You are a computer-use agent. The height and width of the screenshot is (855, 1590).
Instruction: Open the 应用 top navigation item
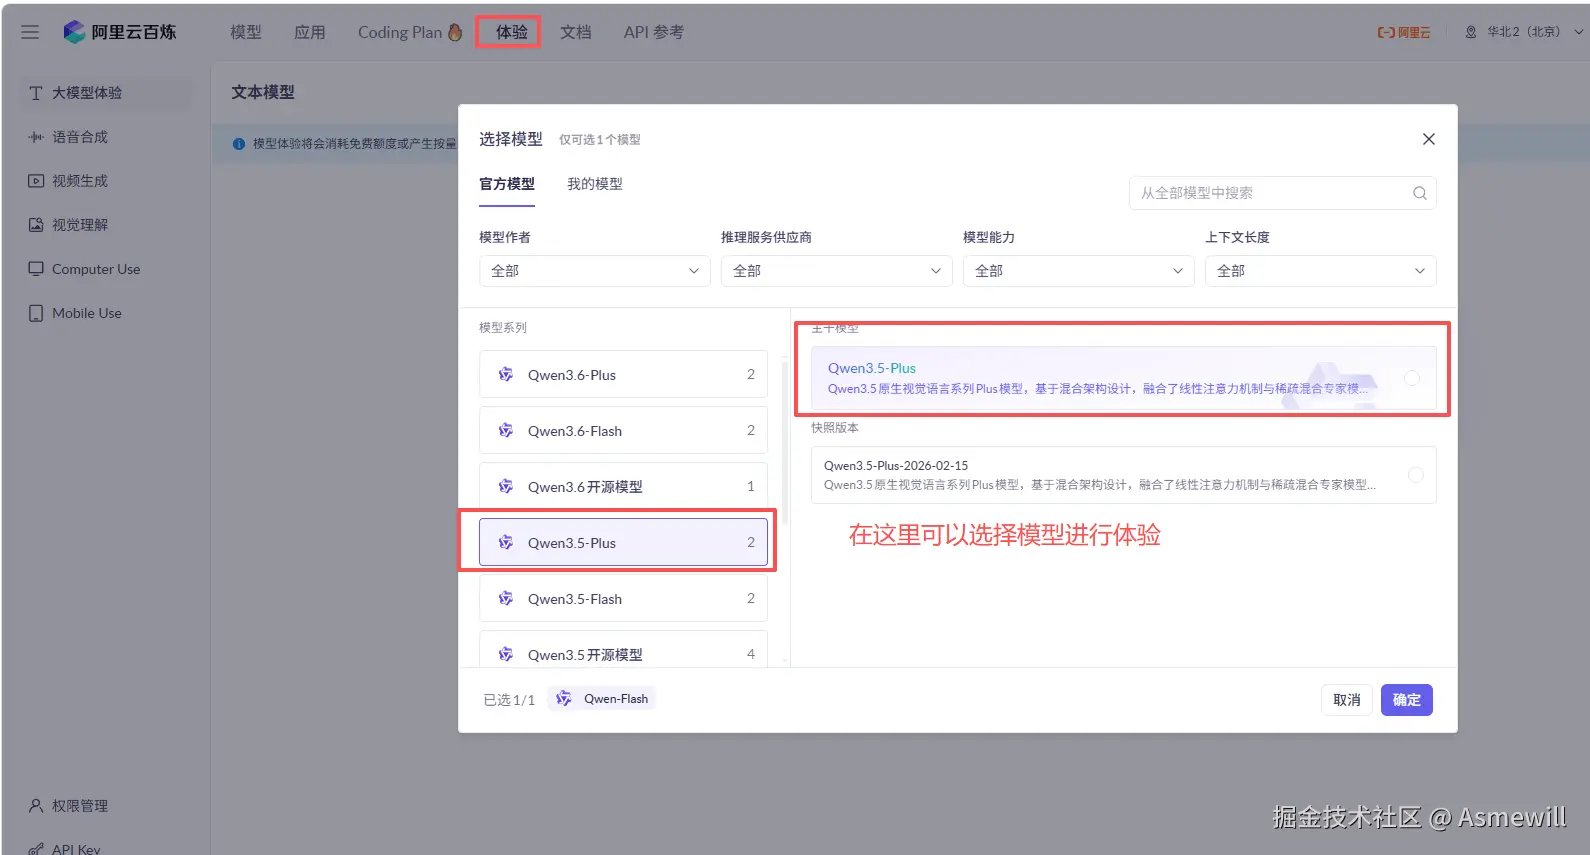pos(310,32)
